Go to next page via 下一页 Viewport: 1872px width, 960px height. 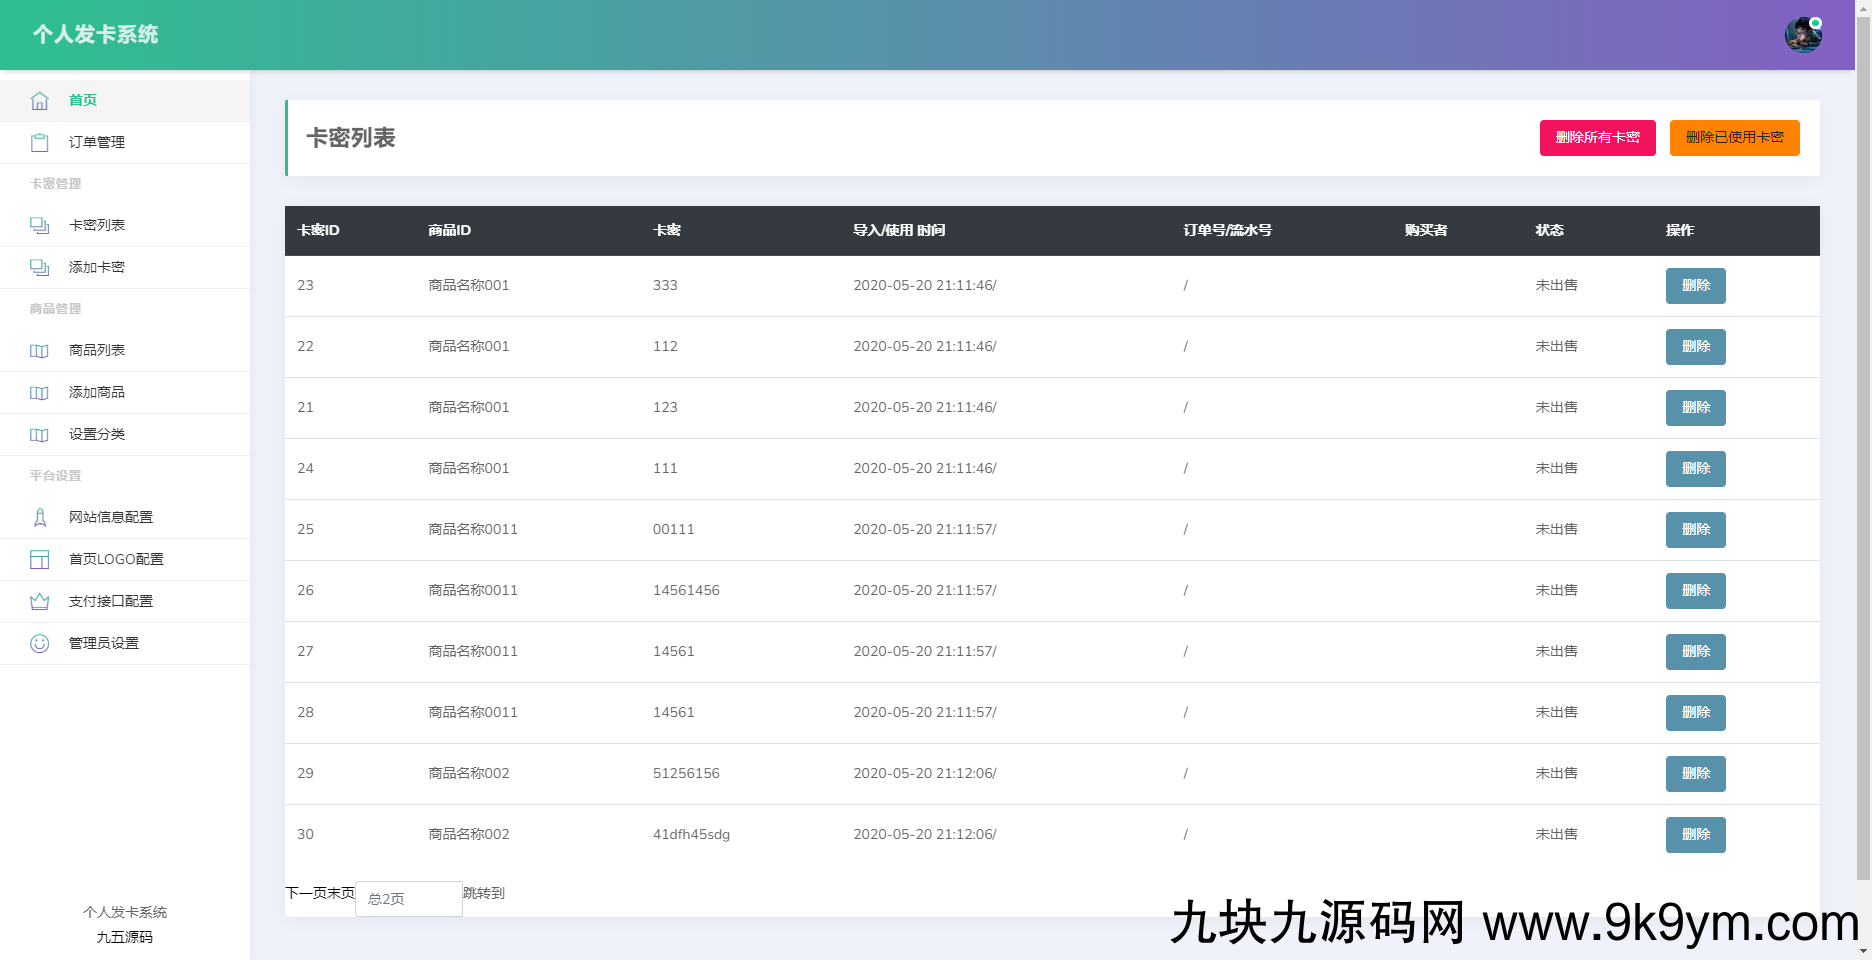point(306,893)
